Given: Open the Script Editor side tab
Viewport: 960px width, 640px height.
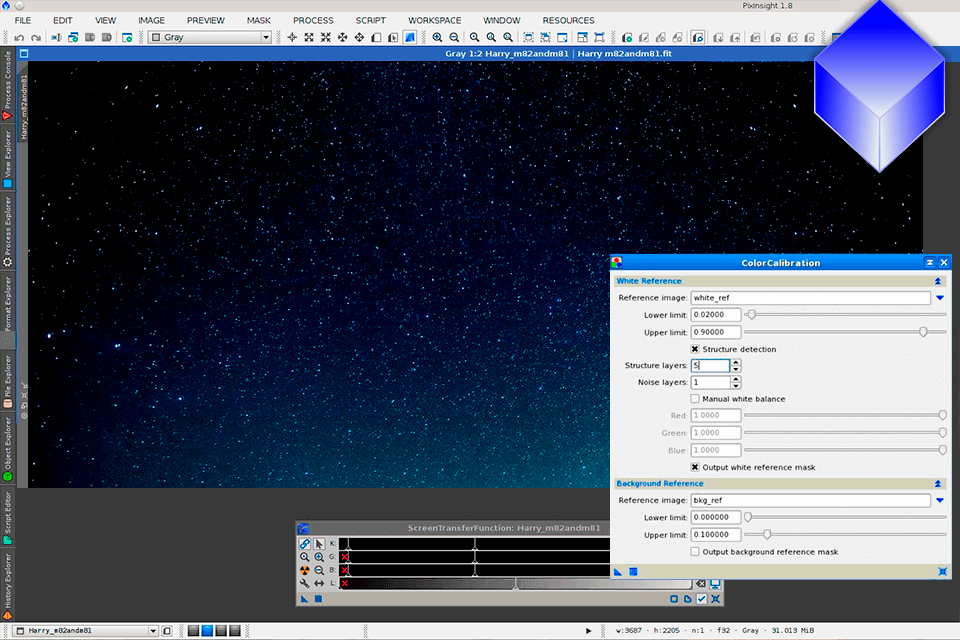Looking at the screenshot, I should (7, 518).
